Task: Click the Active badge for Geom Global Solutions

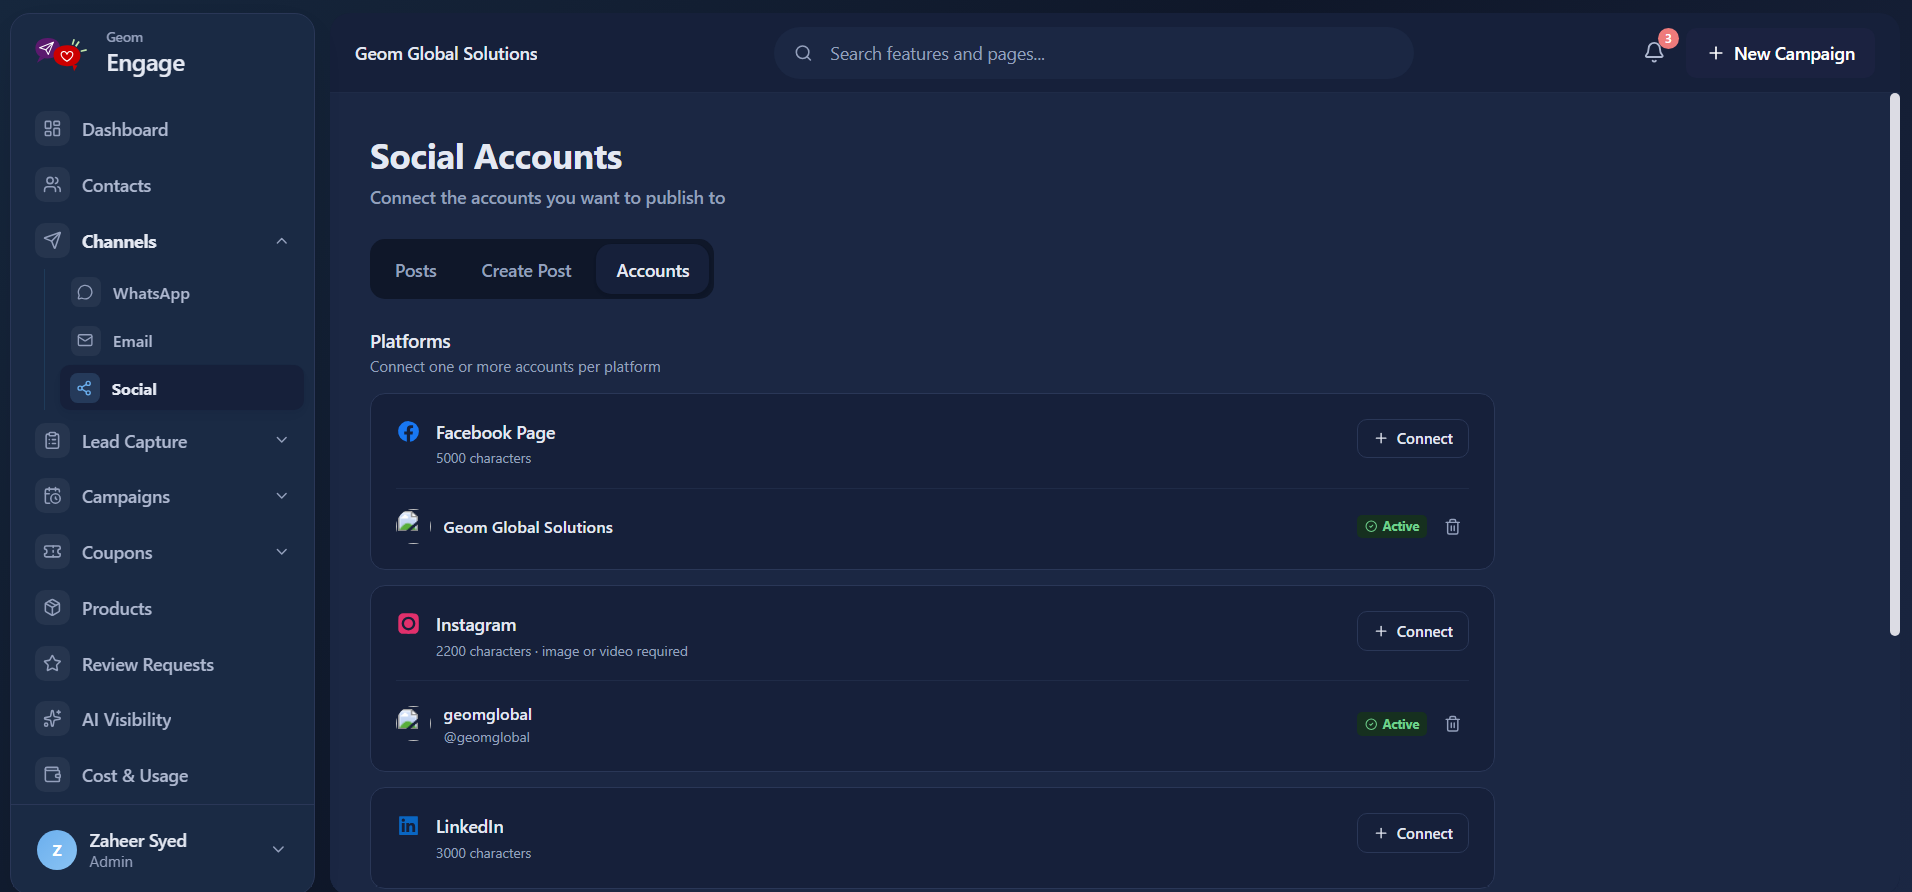Action: 1392,526
